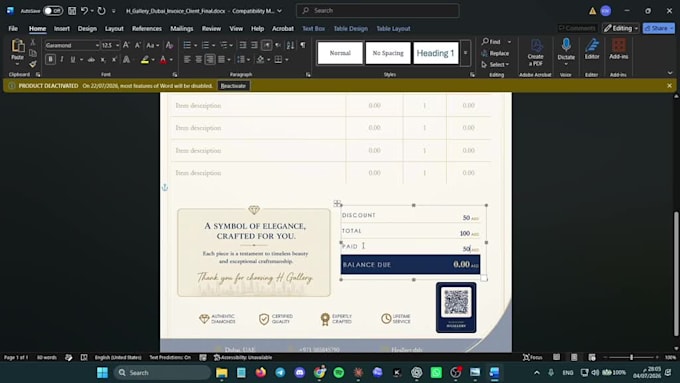
Task: Open the Editor pane
Action: coord(592,49)
